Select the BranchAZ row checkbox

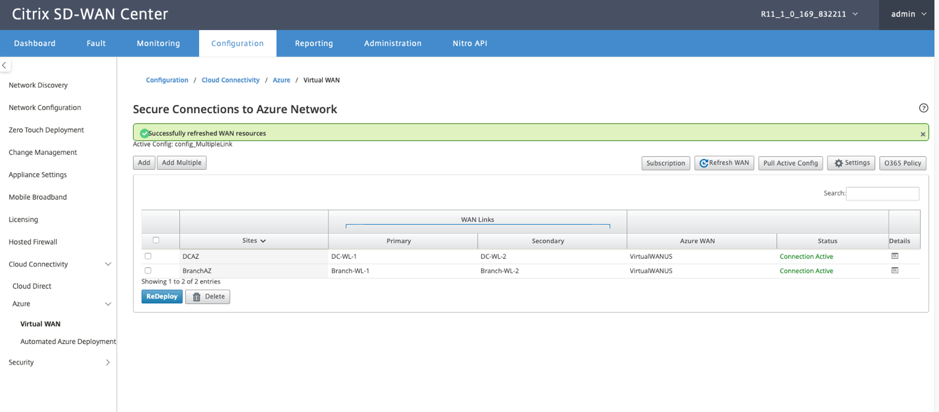pyautogui.click(x=148, y=270)
